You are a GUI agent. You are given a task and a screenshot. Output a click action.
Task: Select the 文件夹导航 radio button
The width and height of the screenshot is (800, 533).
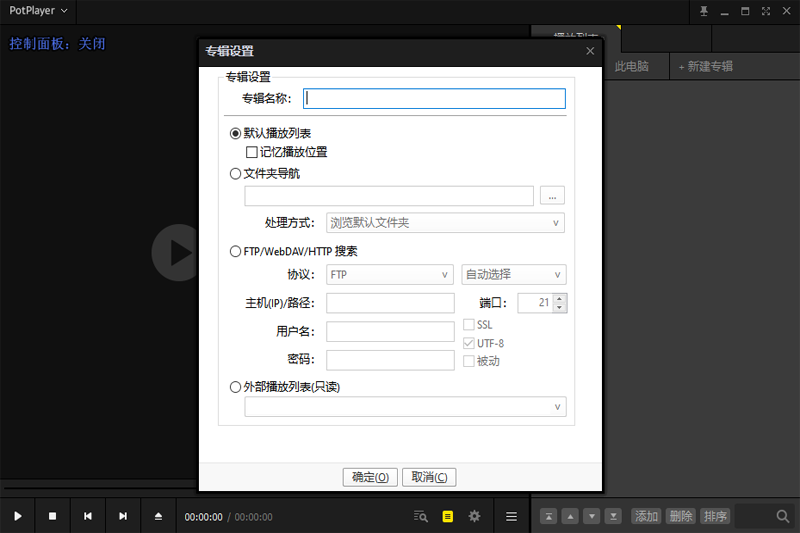pyautogui.click(x=236, y=173)
